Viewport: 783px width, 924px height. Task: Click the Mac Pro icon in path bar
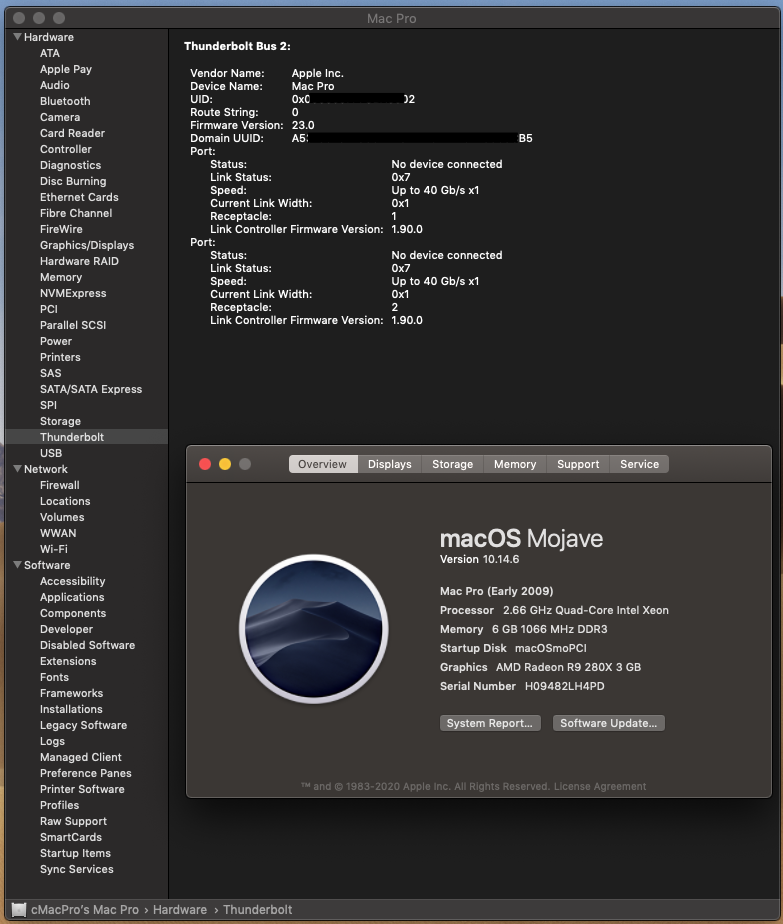click(19, 910)
